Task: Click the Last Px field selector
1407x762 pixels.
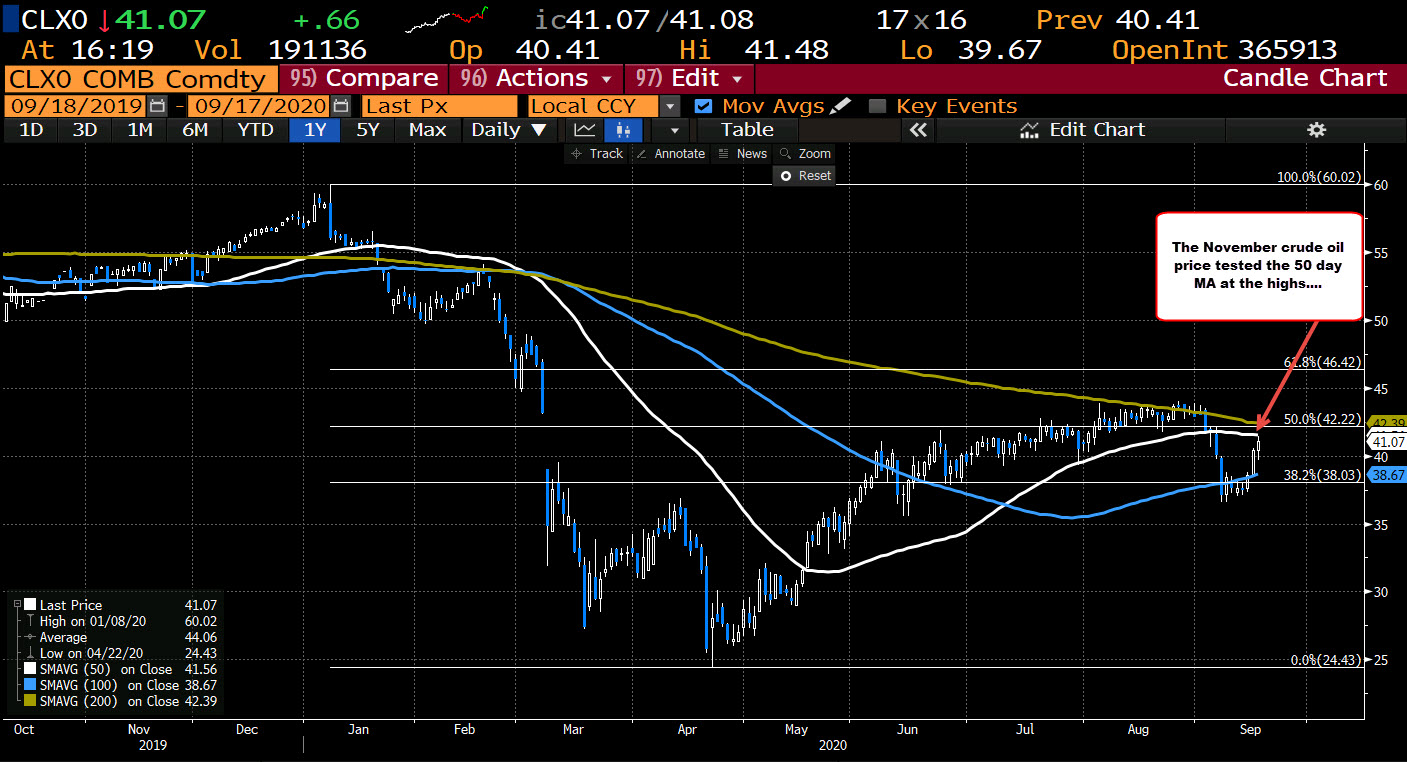Action: (441, 106)
